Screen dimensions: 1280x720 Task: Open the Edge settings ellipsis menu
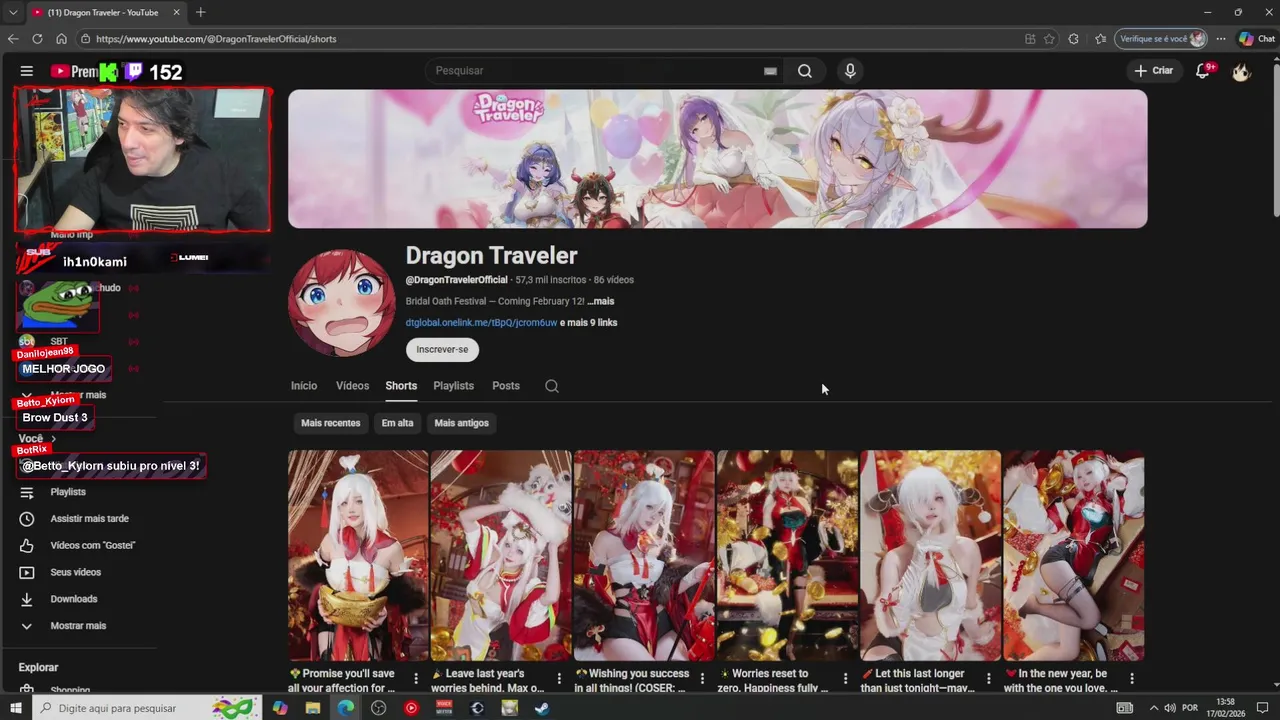click(1221, 39)
